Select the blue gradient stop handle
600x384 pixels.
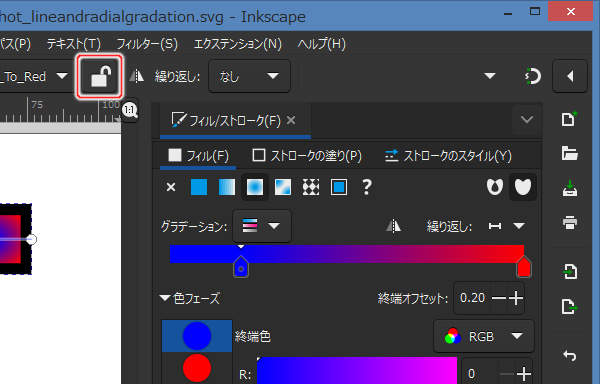pos(241,267)
